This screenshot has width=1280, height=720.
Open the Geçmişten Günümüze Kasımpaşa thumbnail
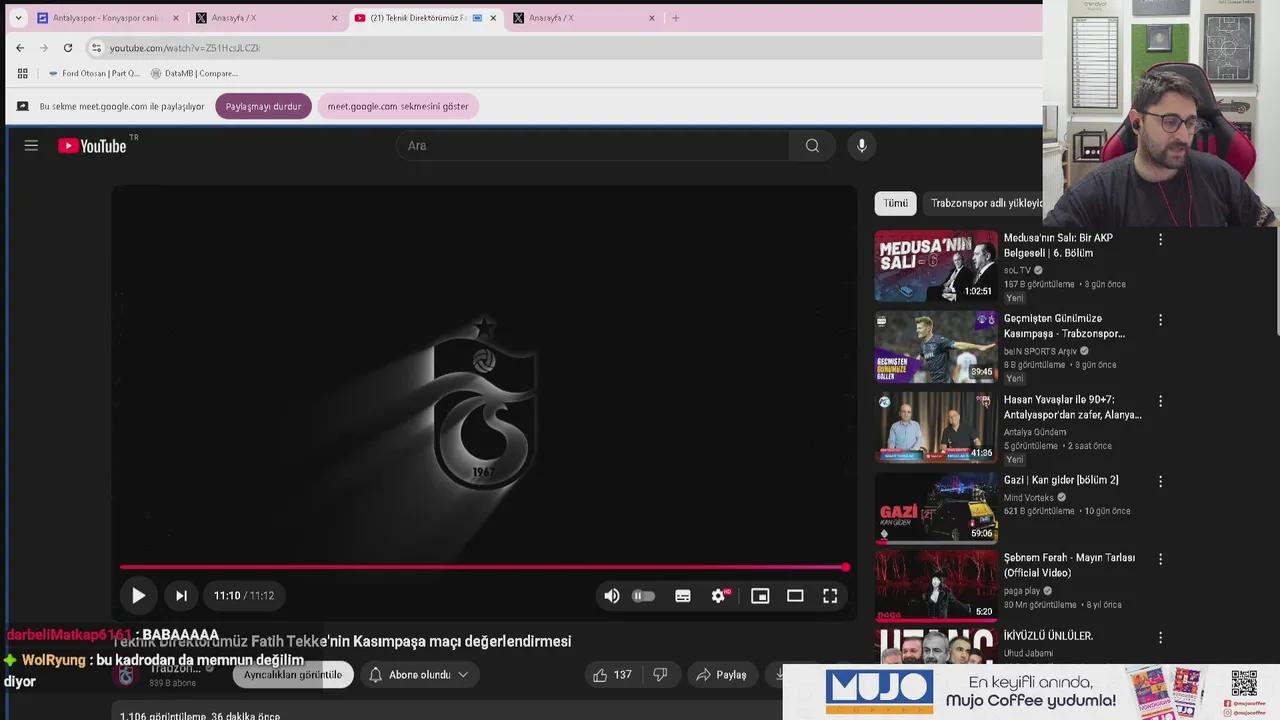click(936, 346)
